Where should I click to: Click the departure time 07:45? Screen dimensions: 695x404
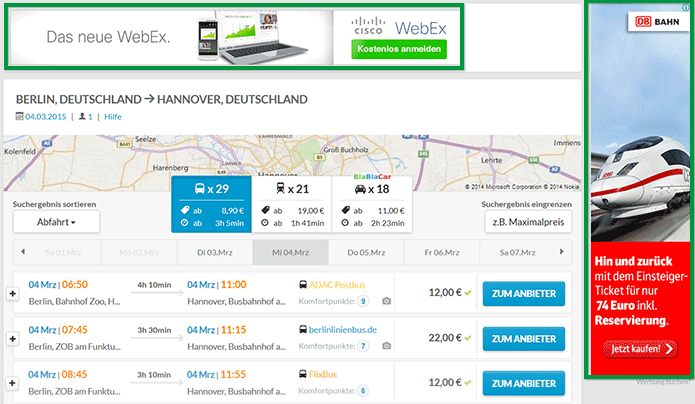coord(74,329)
